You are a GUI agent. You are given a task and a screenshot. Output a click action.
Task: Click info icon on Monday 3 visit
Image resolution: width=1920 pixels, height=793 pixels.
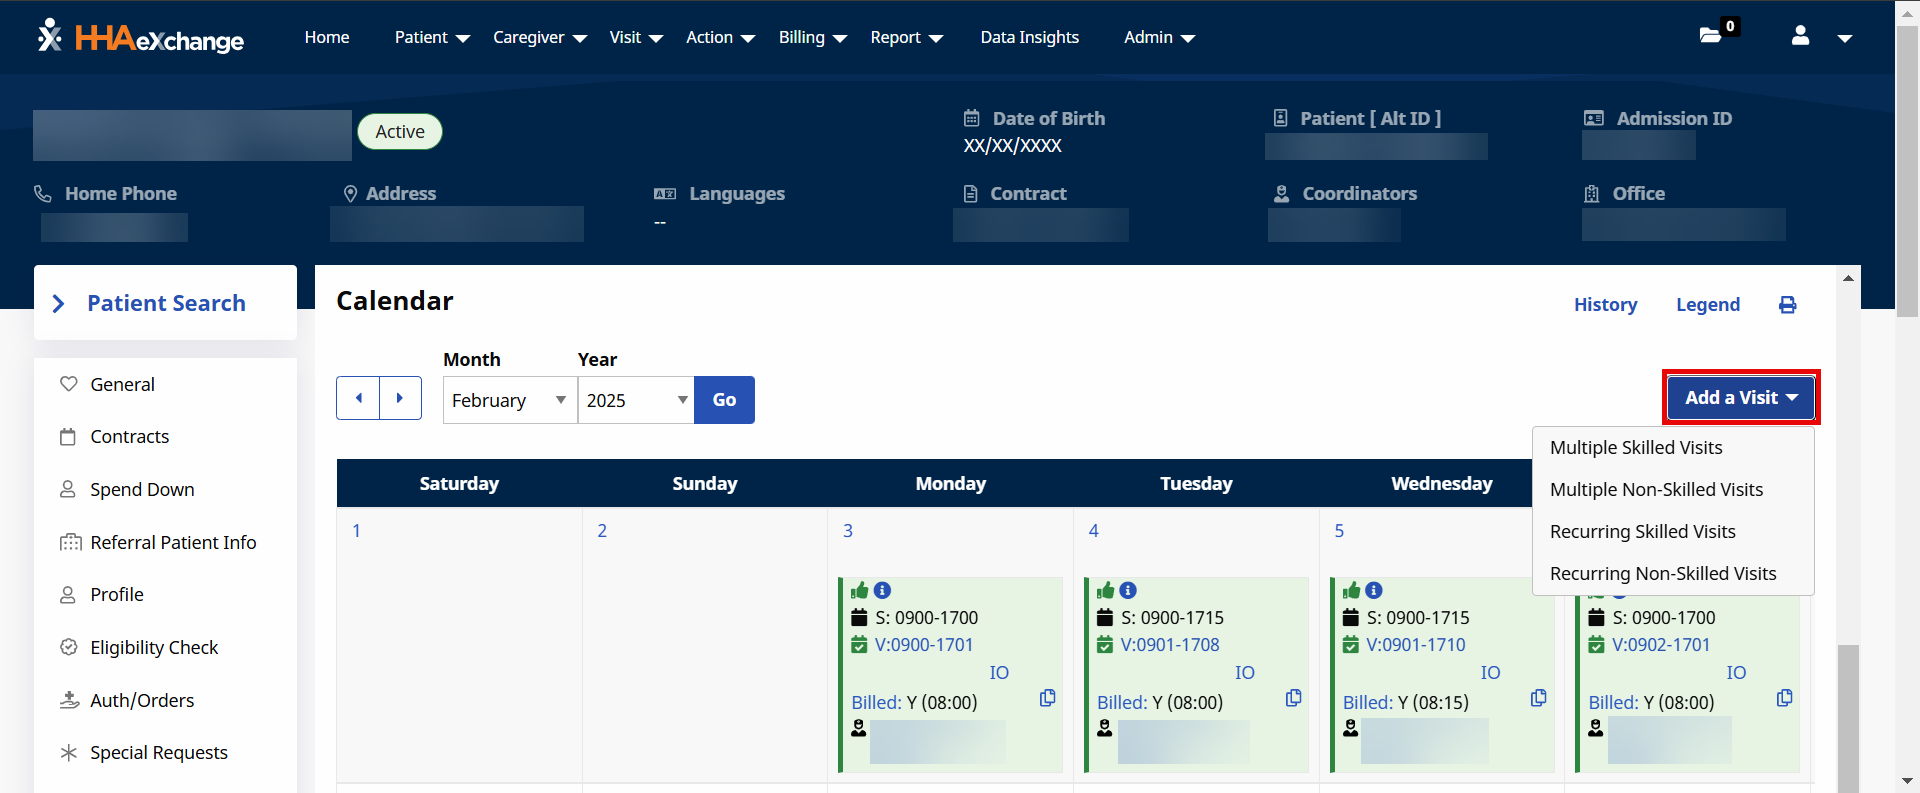tap(882, 590)
